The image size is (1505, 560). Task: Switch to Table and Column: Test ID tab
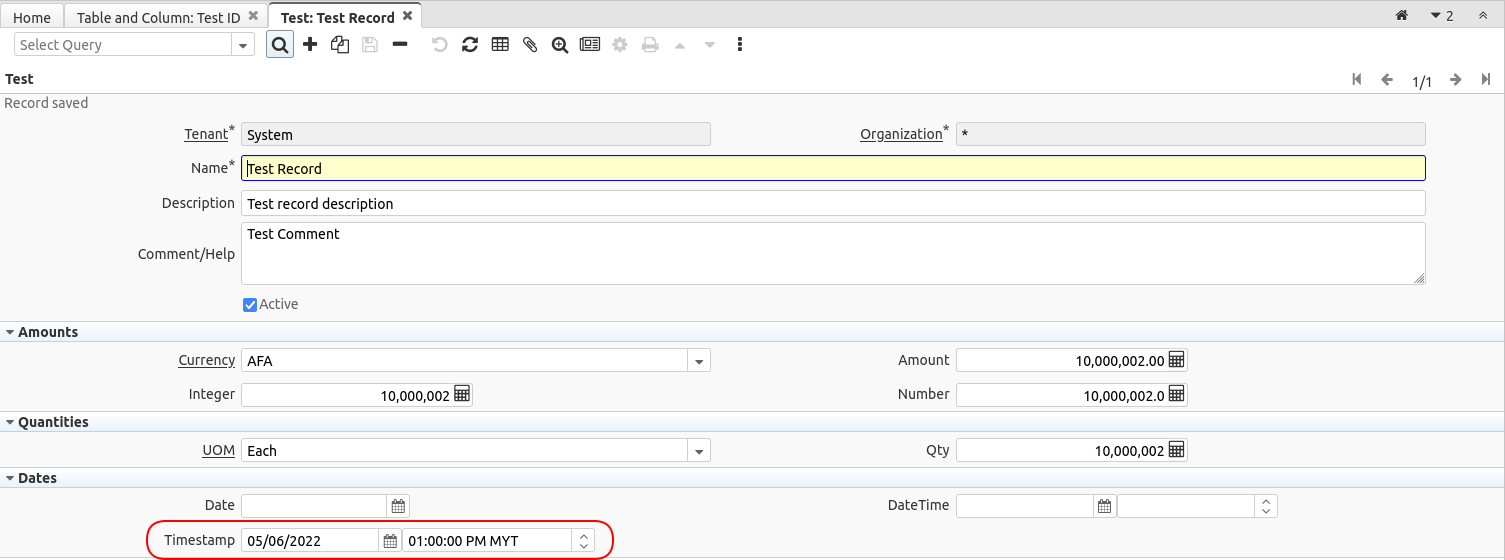point(158,17)
